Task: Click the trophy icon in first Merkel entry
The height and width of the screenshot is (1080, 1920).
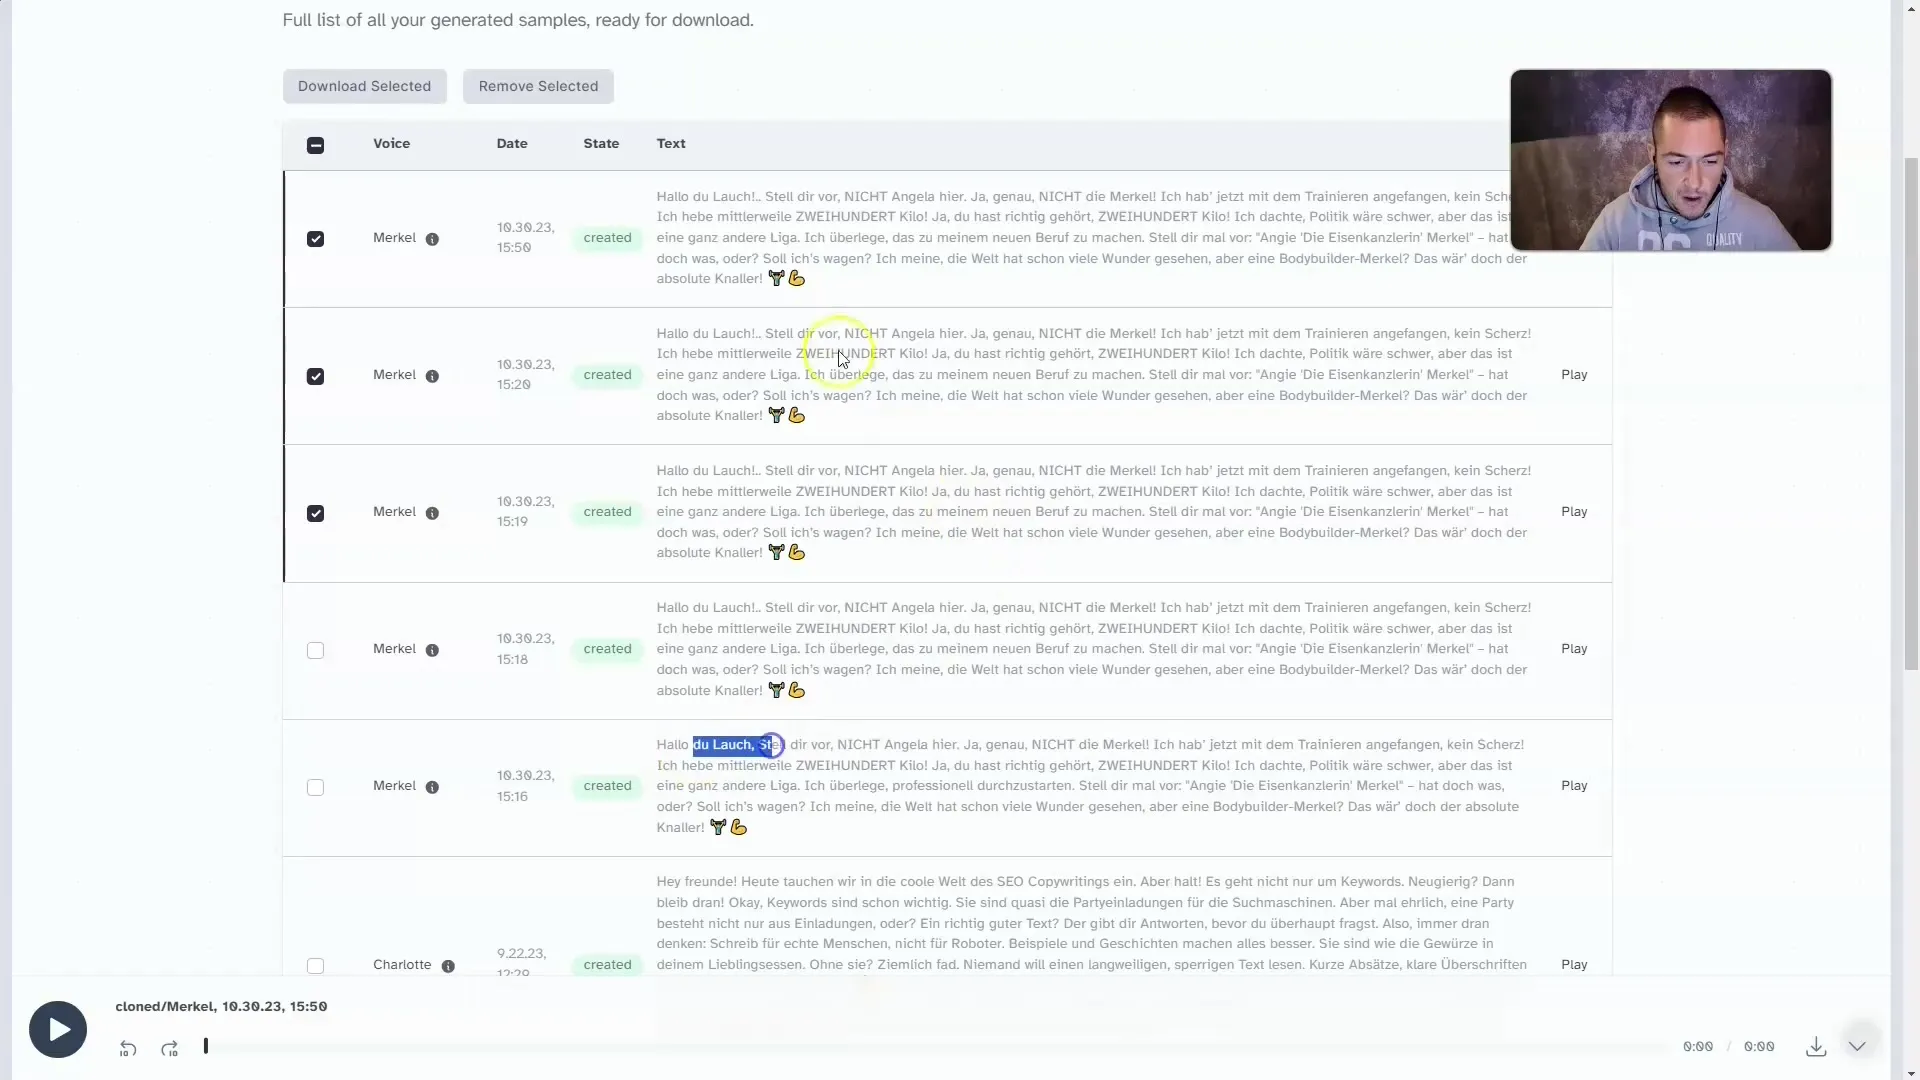Action: coord(775,278)
